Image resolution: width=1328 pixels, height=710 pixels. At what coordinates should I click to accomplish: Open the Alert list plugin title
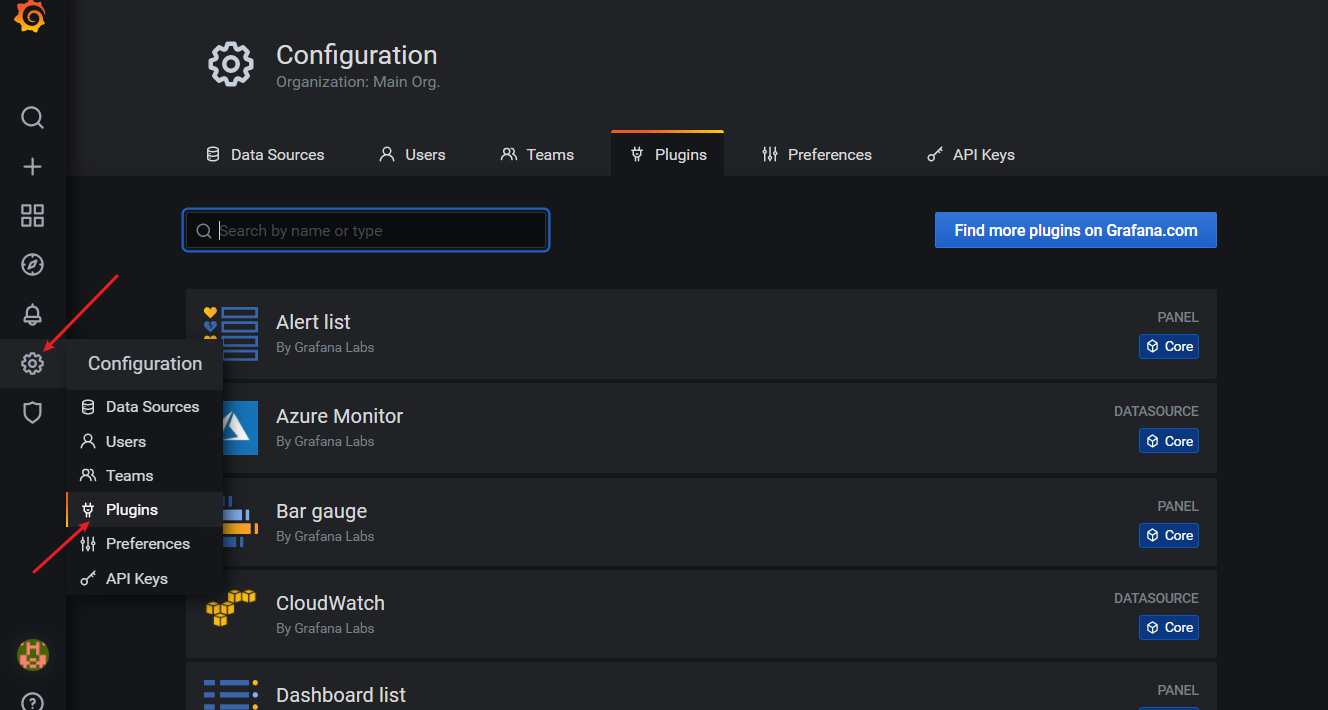click(313, 322)
